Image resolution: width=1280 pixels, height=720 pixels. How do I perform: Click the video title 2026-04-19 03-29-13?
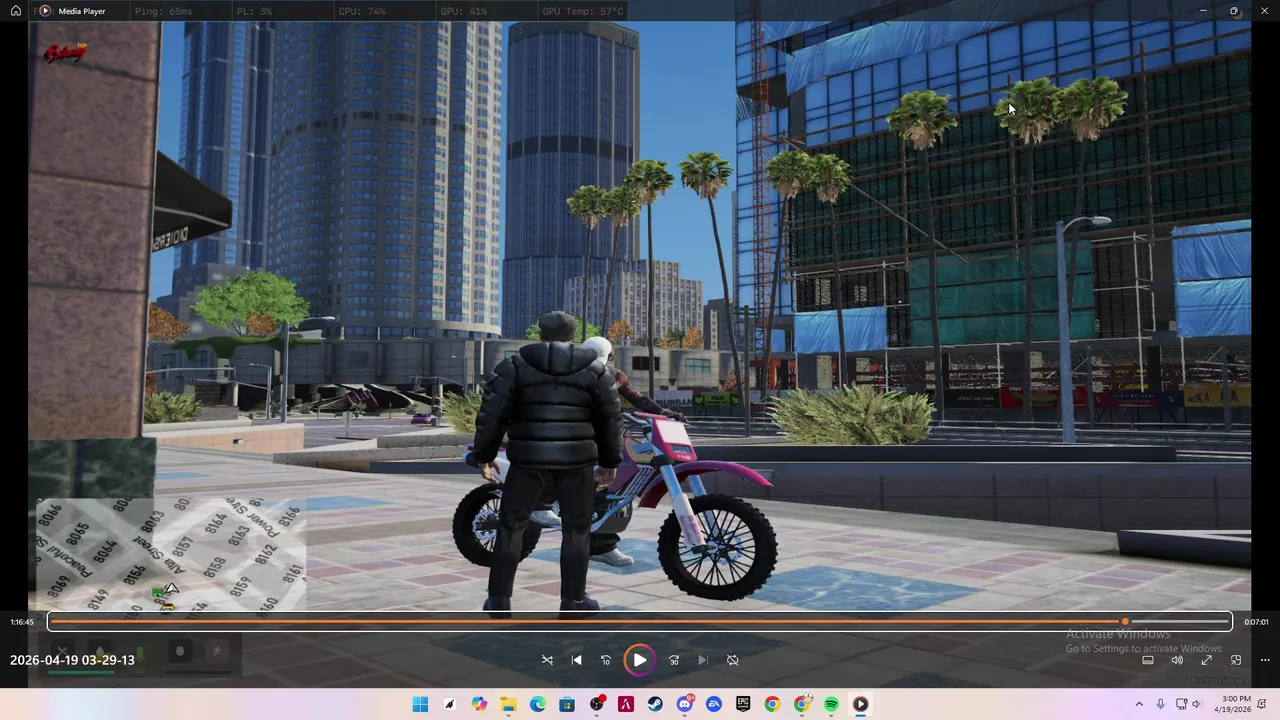point(72,660)
